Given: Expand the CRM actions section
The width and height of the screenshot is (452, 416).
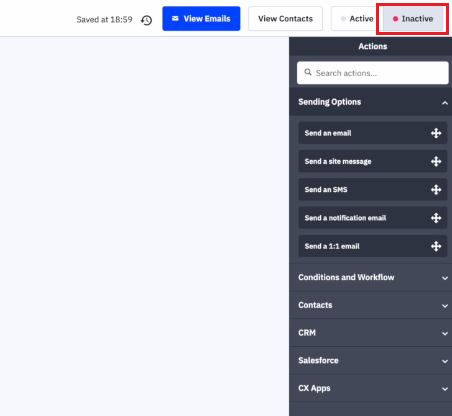Looking at the screenshot, I should click(x=370, y=333).
